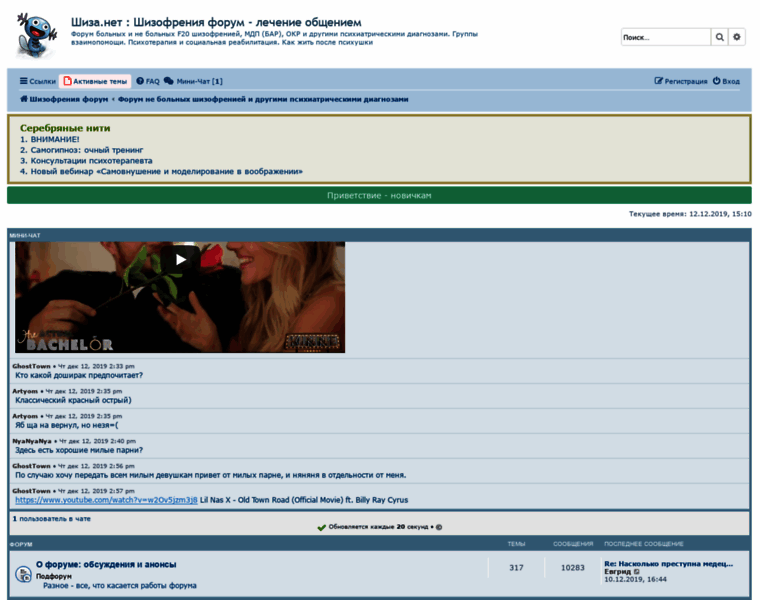Open Активные темы tab
The height and width of the screenshot is (600, 760).
[x=95, y=81]
